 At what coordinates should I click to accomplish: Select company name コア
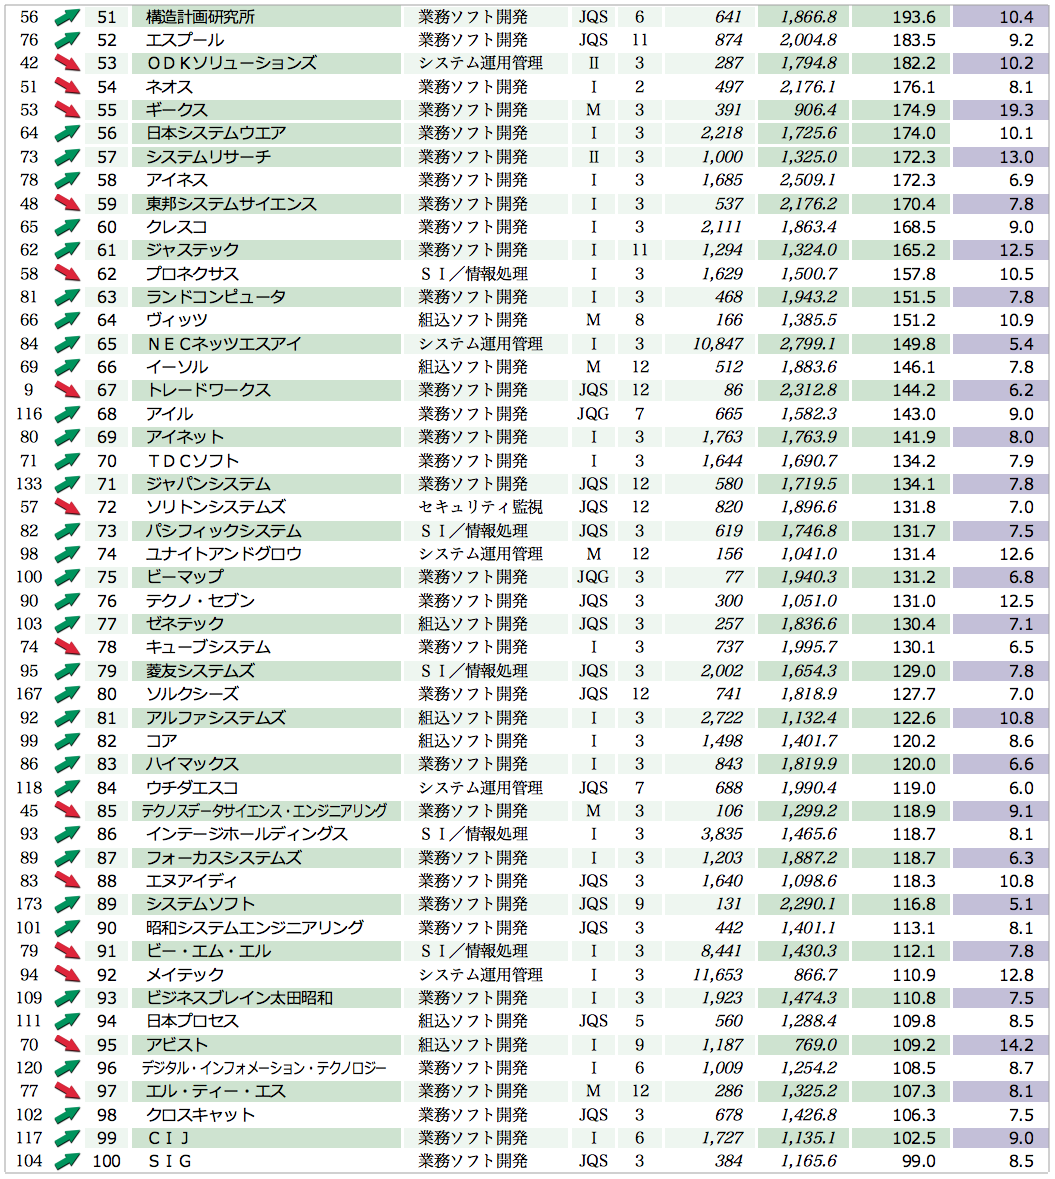162,741
